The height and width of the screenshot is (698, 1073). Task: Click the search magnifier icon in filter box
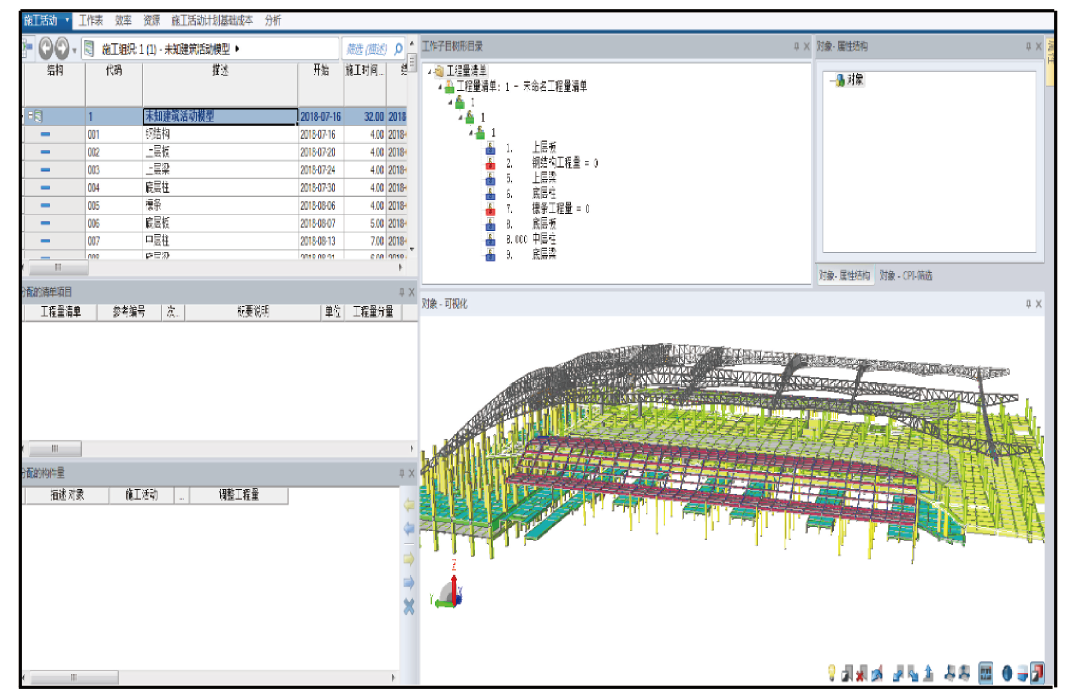pyautogui.click(x=398, y=48)
